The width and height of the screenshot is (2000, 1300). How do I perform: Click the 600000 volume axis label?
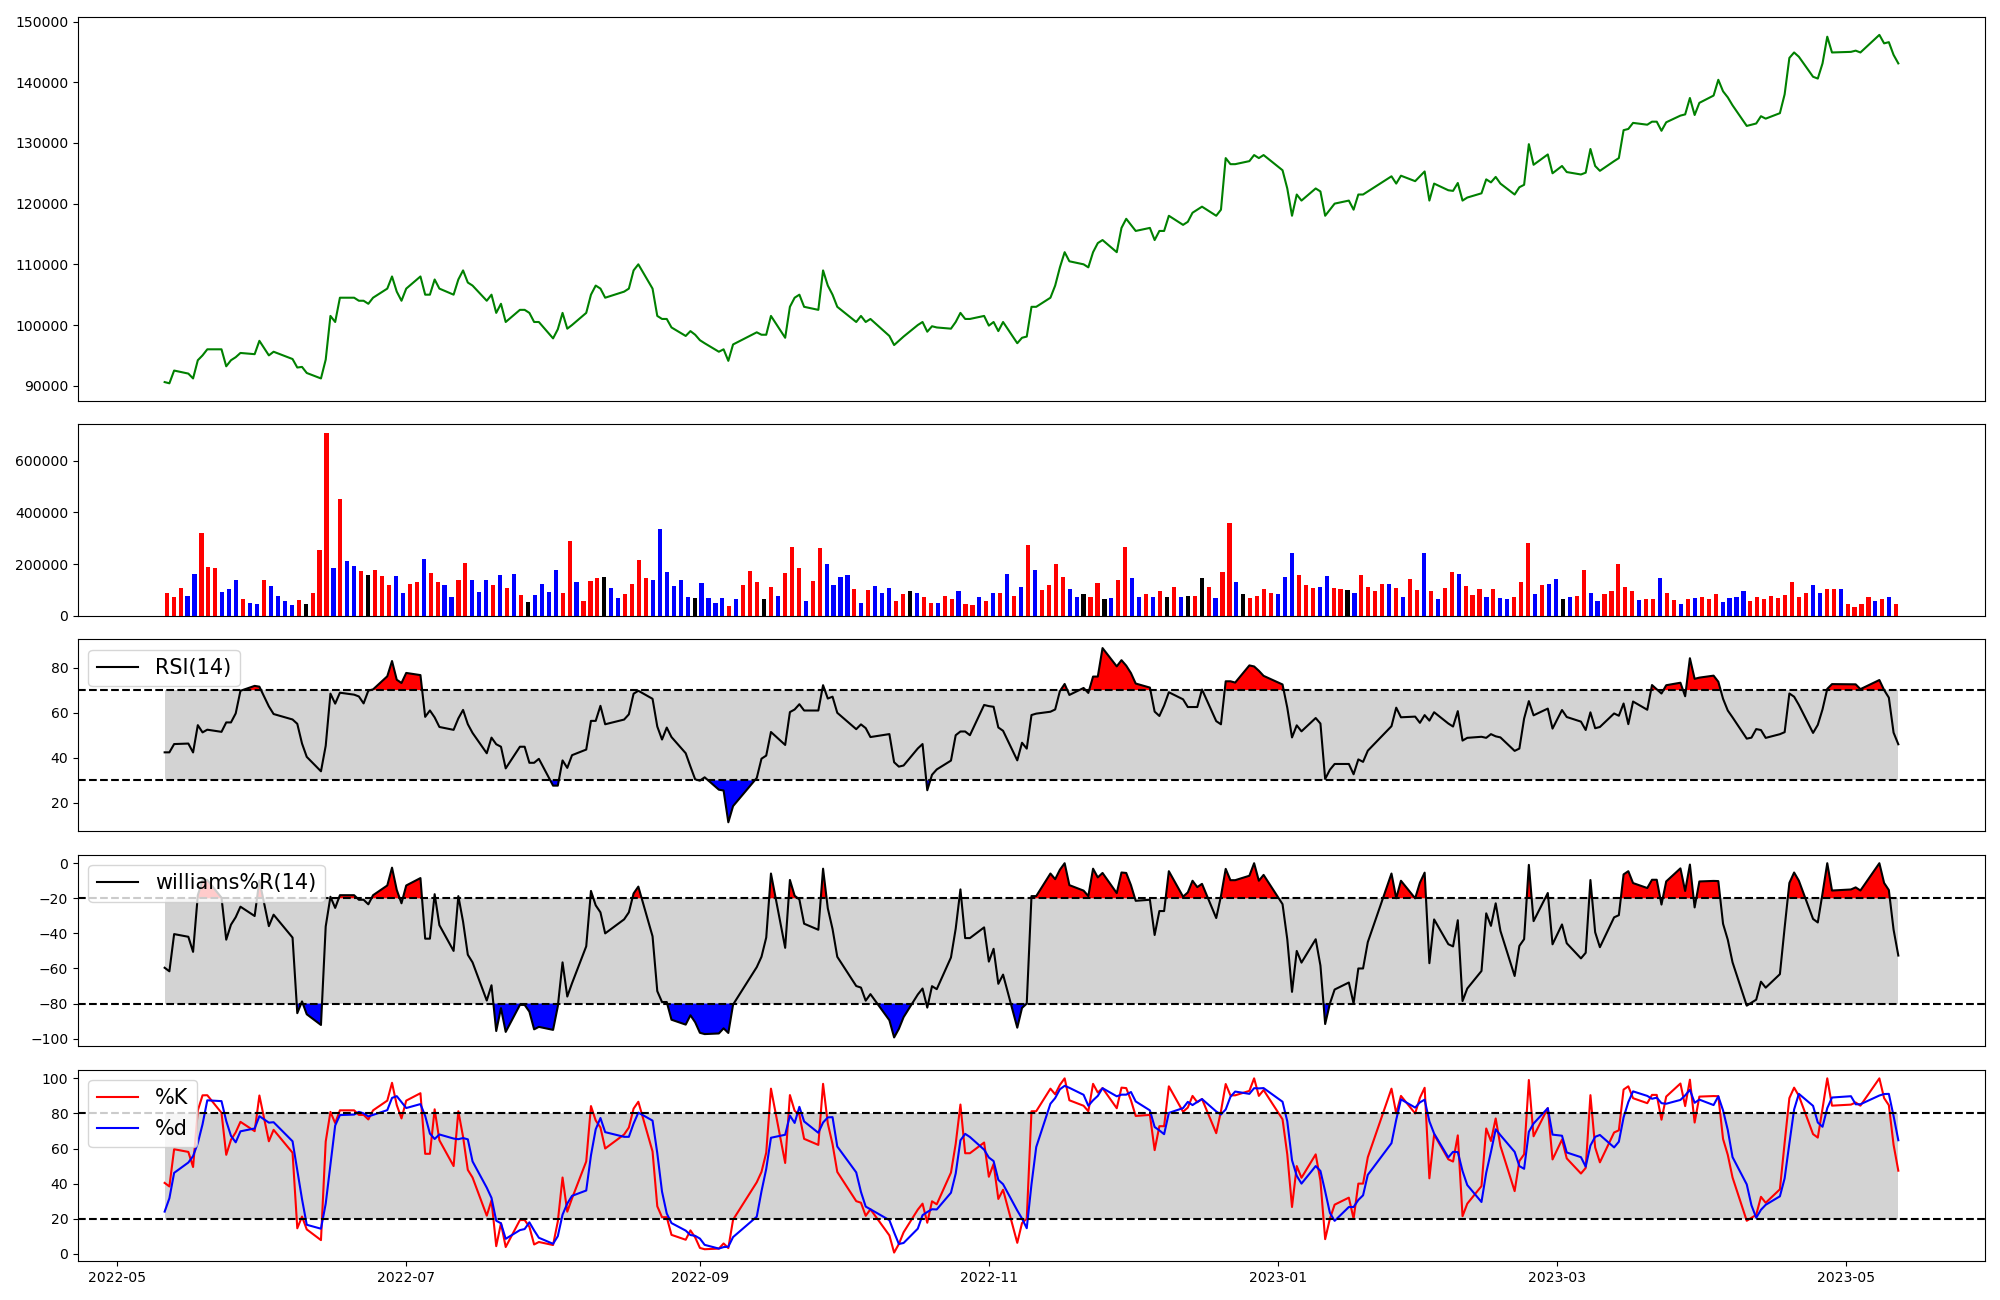[x=42, y=461]
